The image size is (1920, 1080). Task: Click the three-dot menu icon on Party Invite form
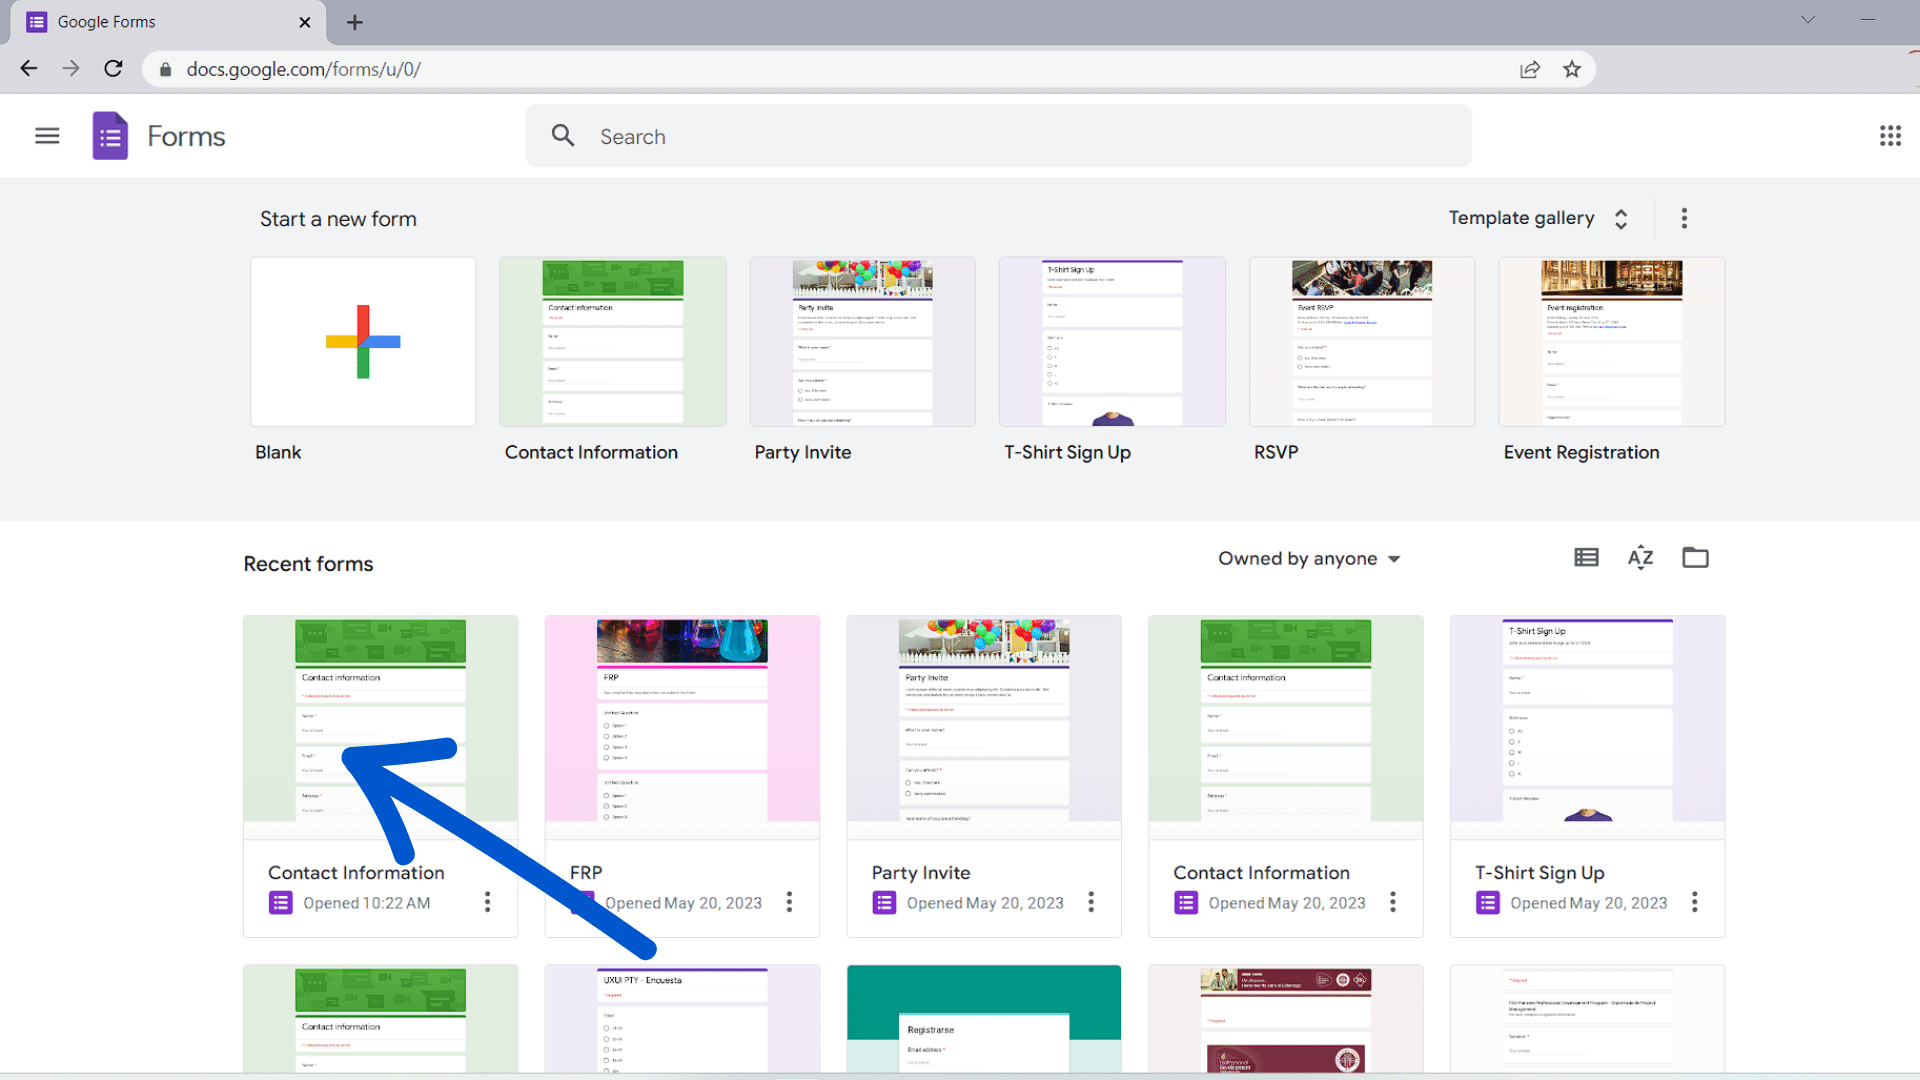(x=1091, y=902)
